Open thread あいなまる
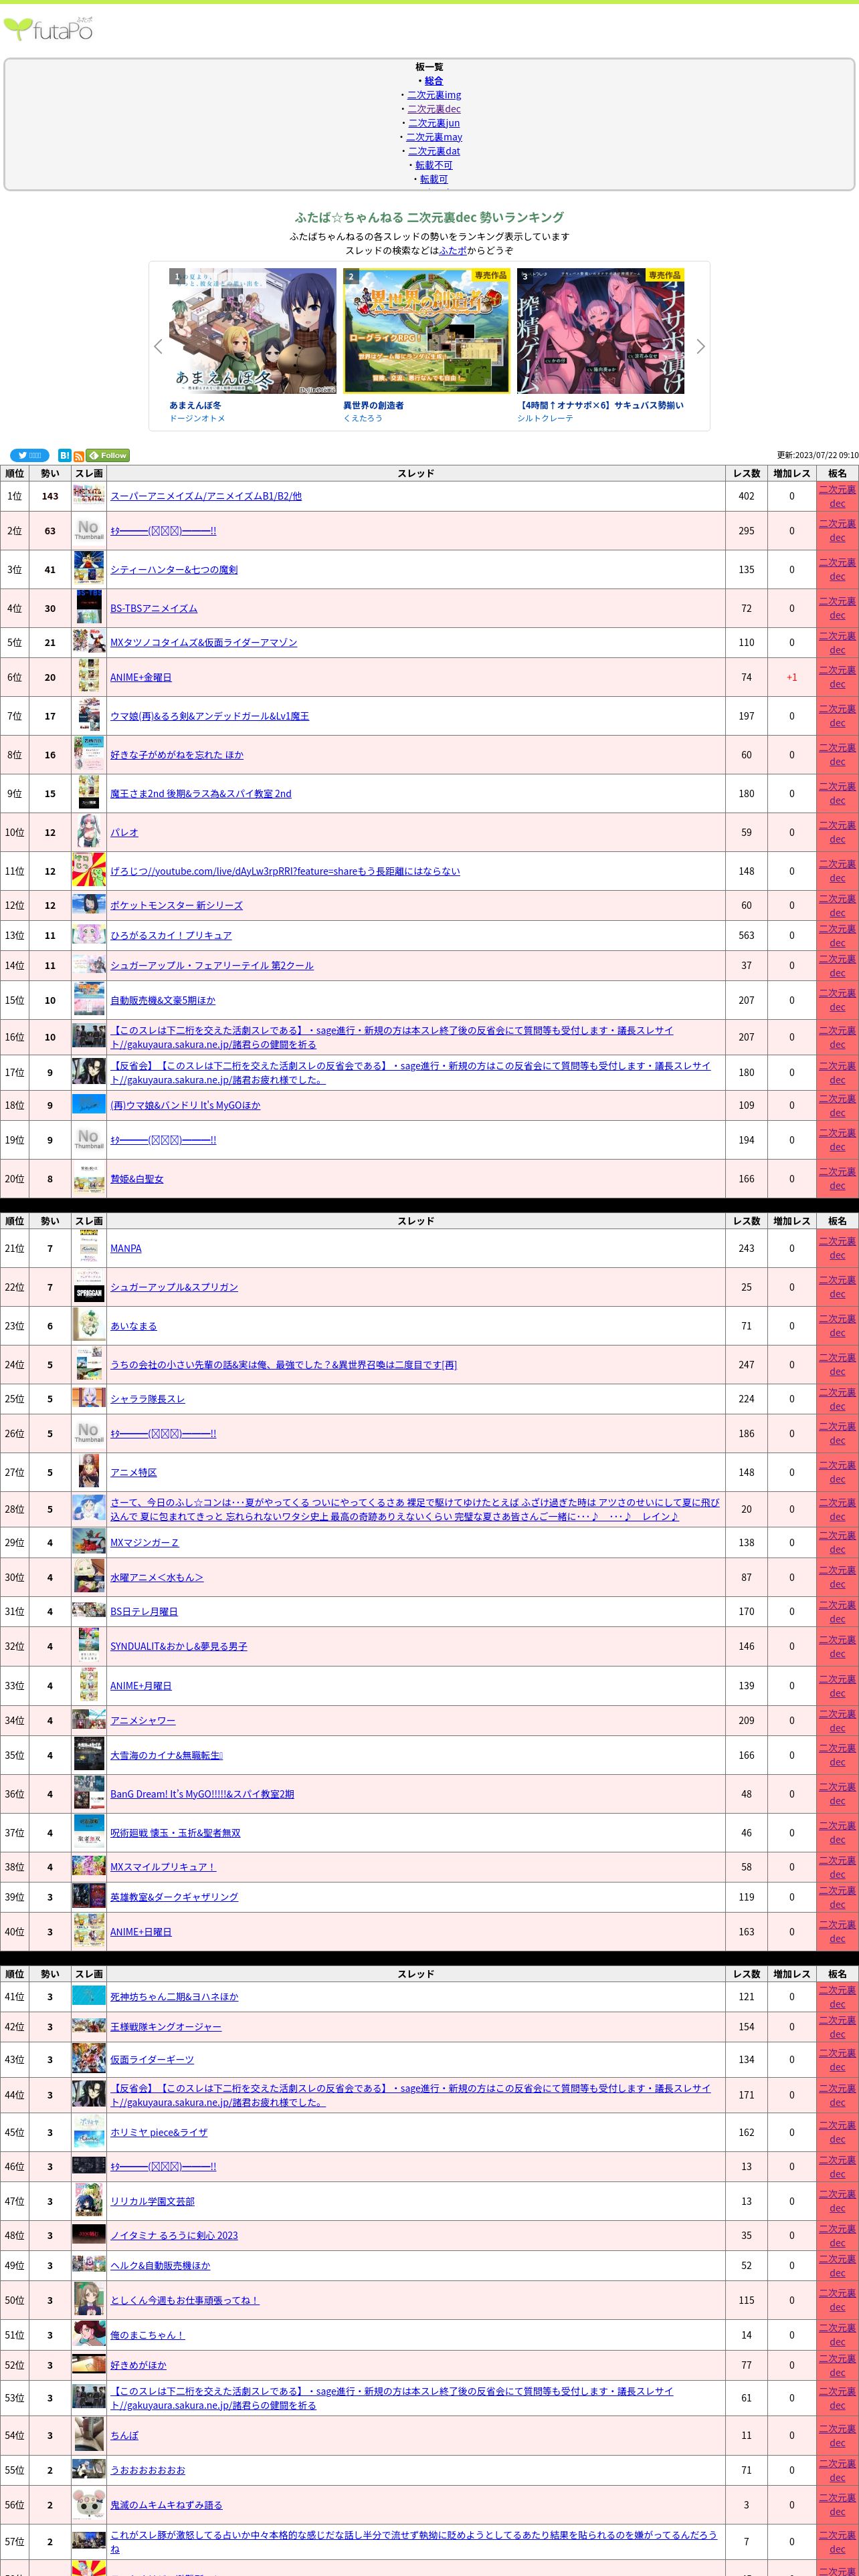This screenshot has width=859, height=2576. (133, 1326)
